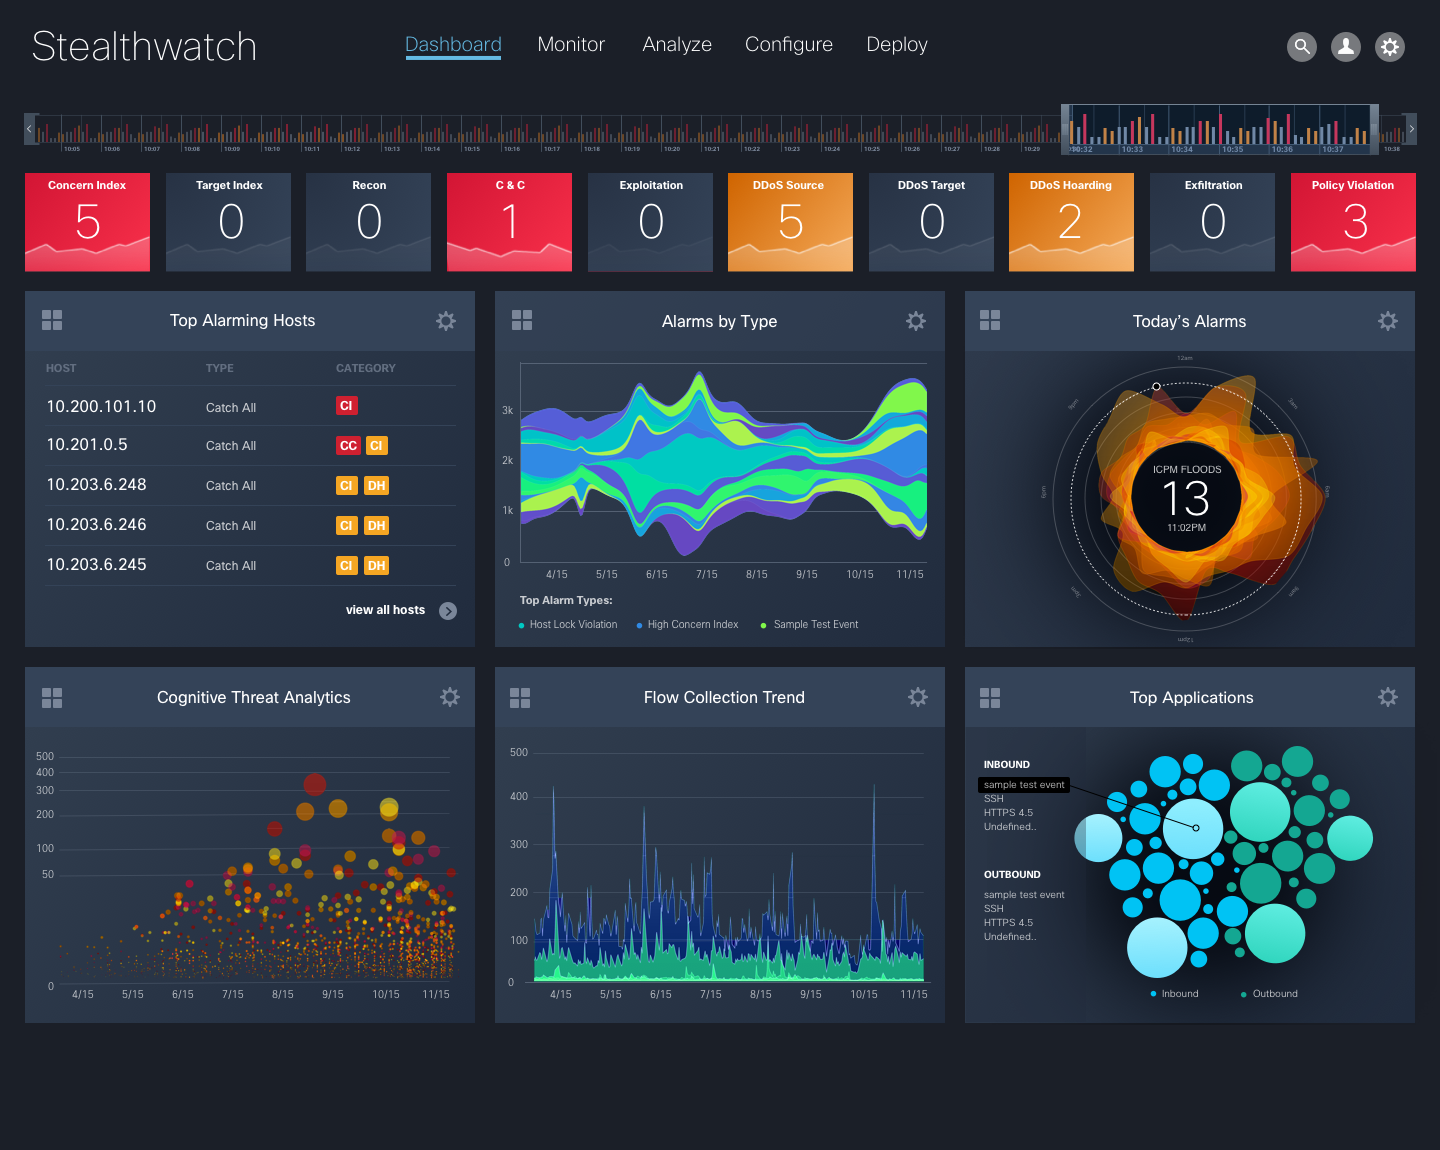This screenshot has width=1440, height=1150.
Task: Toggle High Concern Index legend item
Action: 688,625
